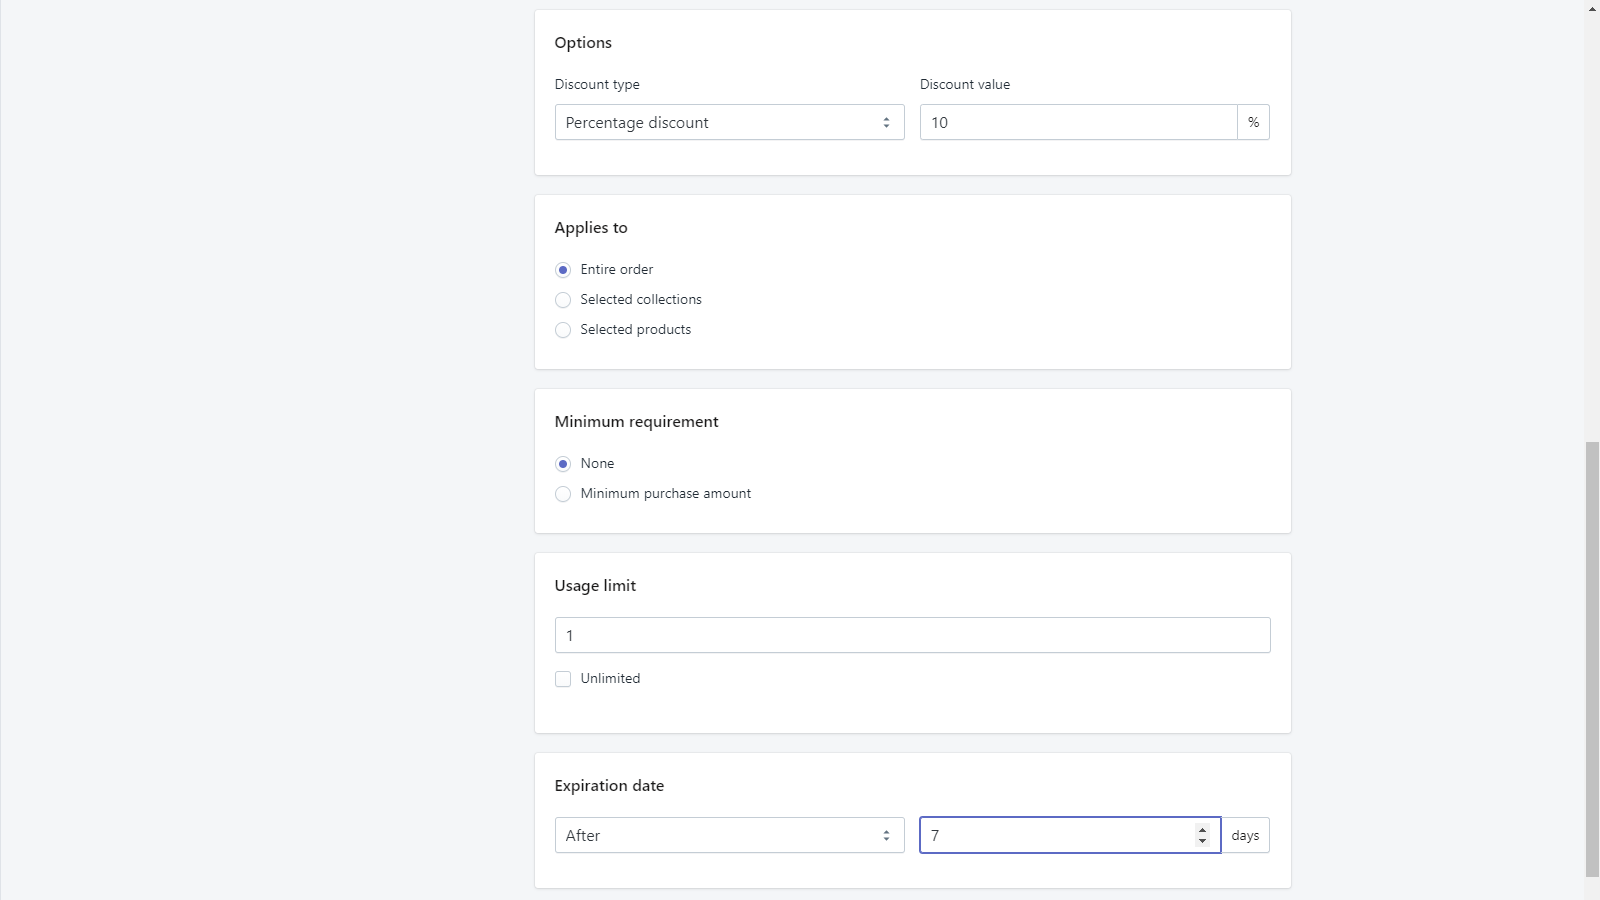This screenshot has height=900, width=1600.
Task: Click the Expiration dropdown chevron icon
Action: tap(886, 835)
